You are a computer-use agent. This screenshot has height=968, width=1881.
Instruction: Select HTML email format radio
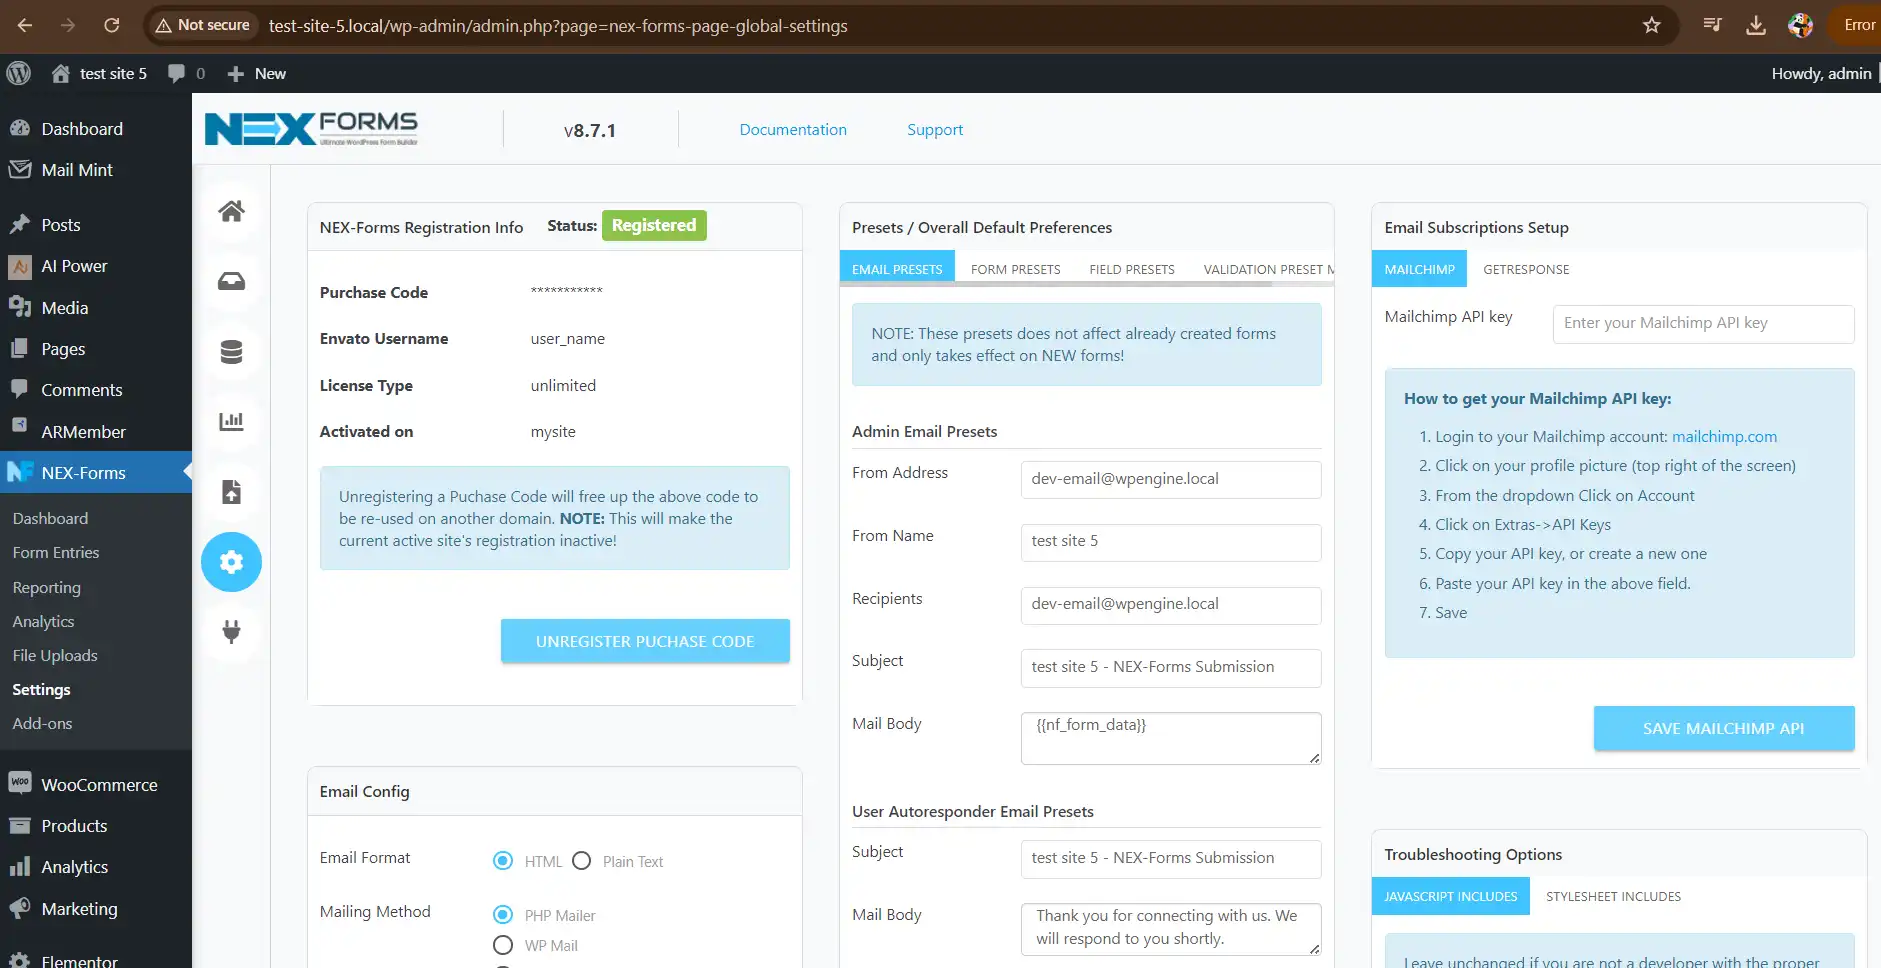pyautogui.click(x=503, y=861)
